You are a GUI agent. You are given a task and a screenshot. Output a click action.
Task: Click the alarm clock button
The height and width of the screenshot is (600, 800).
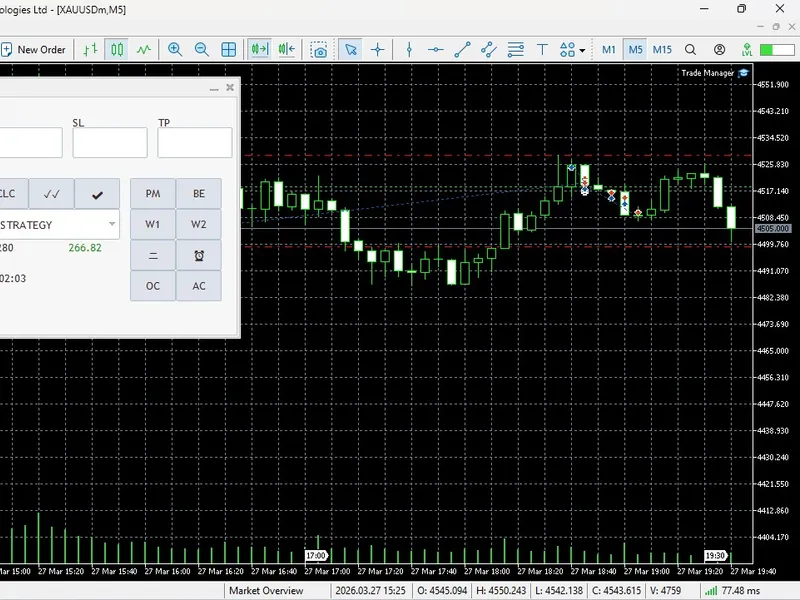pyautogui.click(x=198, y=256)
